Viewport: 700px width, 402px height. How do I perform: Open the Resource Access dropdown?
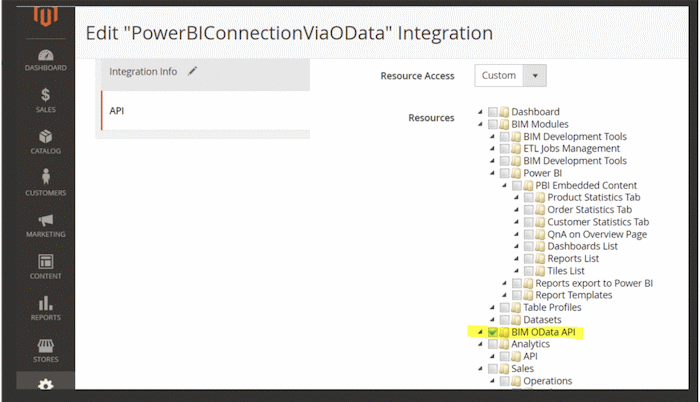pyautogui.click(x=510, y=75)
